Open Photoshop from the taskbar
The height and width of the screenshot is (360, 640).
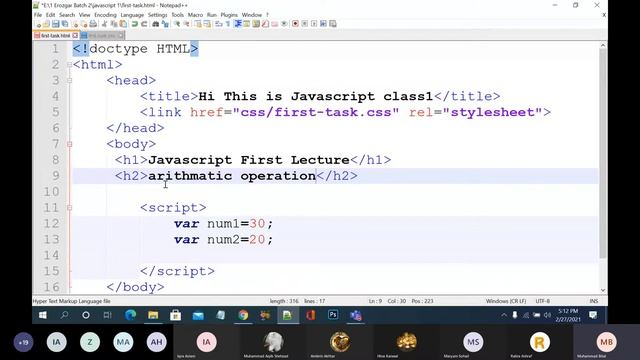[333, 315]
